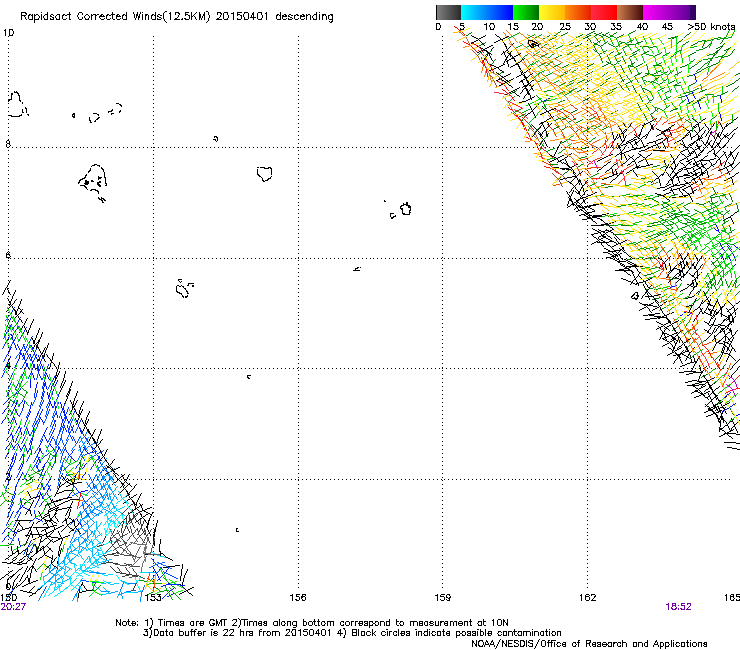
Task: Click the longitude label '162'
Action: 588,598
